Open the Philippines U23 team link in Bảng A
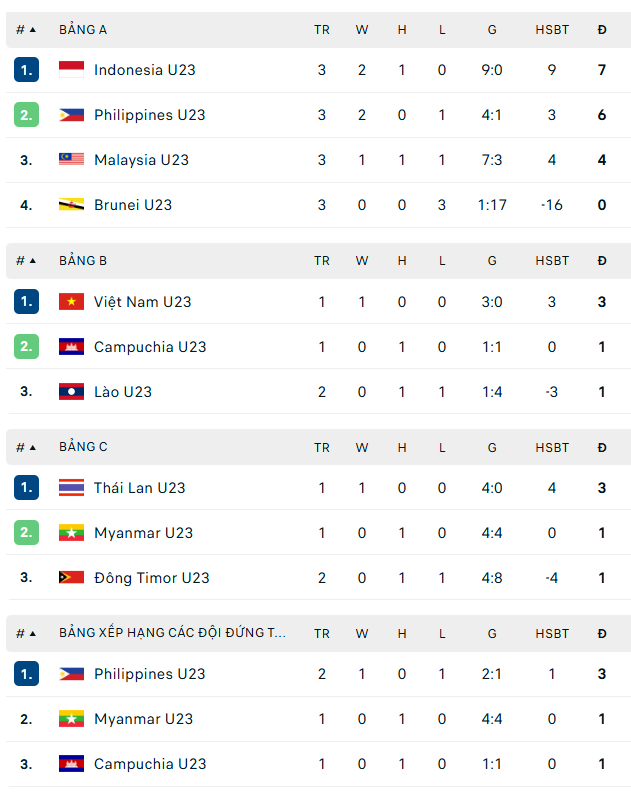The height and width of the screenshot is (796, 631). (149, 115)
